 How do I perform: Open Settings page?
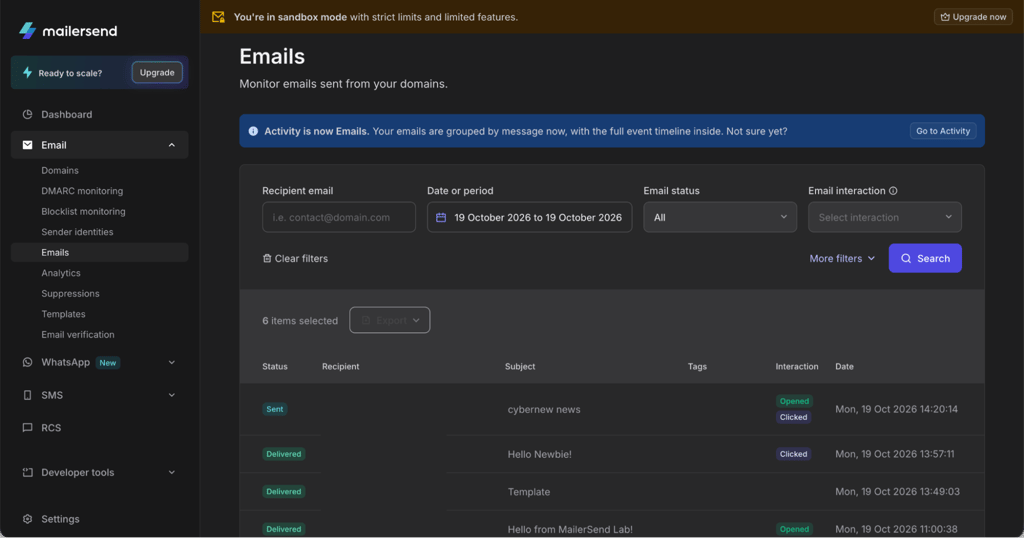pyautogui.click(x=60, y=519)
